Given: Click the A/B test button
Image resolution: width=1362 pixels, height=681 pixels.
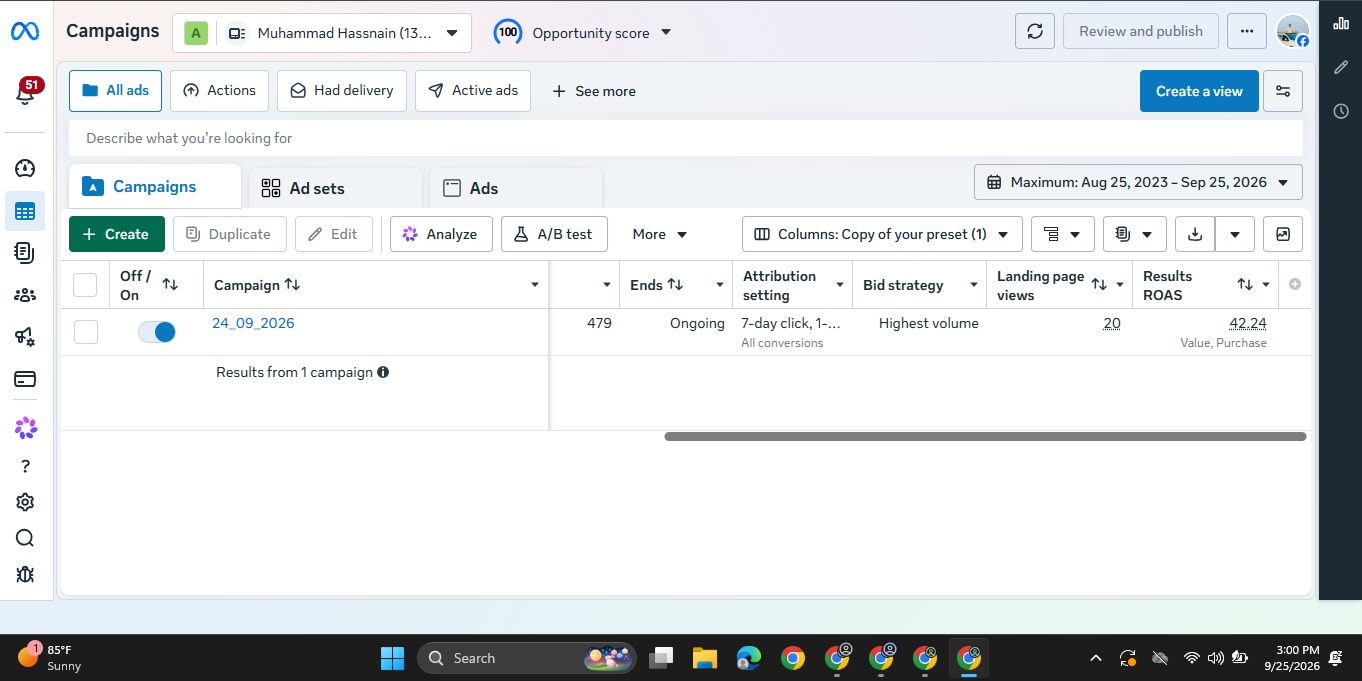Looking at the screenshot, I should 554,234.
